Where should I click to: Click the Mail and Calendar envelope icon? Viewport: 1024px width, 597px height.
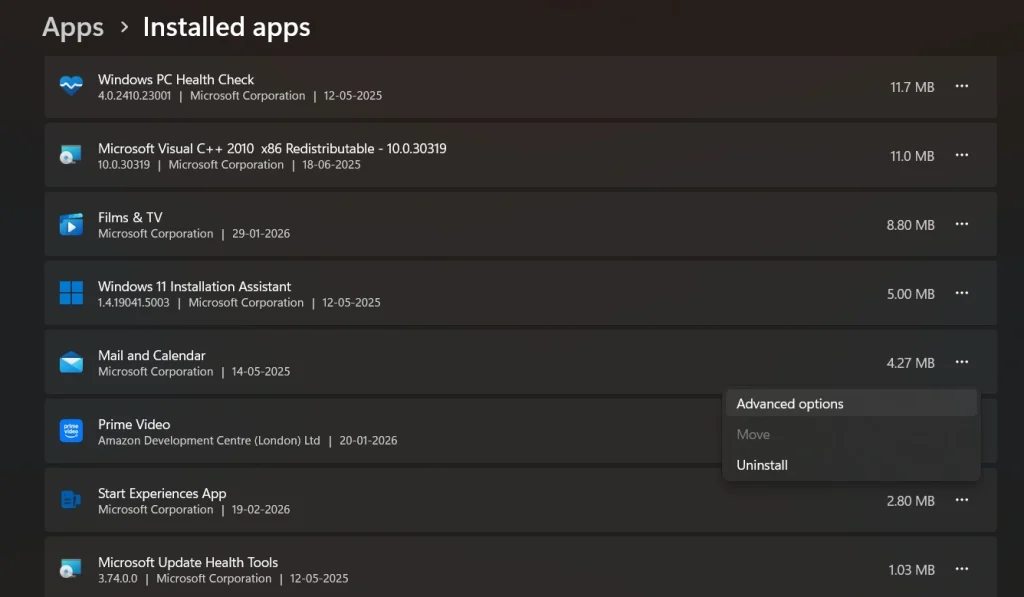70,362
